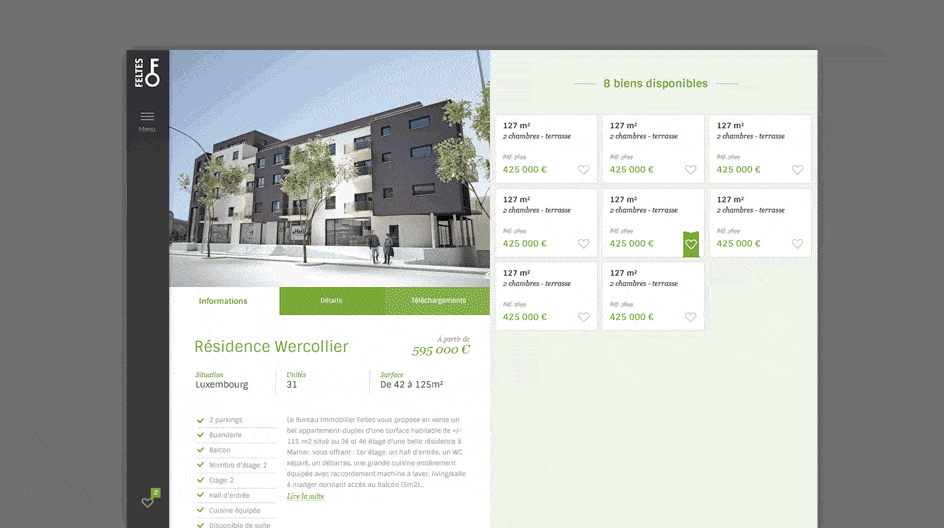Screen dimensions: 944x528
Task: Click the '595 000 €' starting price
Action: click(441, 350)
